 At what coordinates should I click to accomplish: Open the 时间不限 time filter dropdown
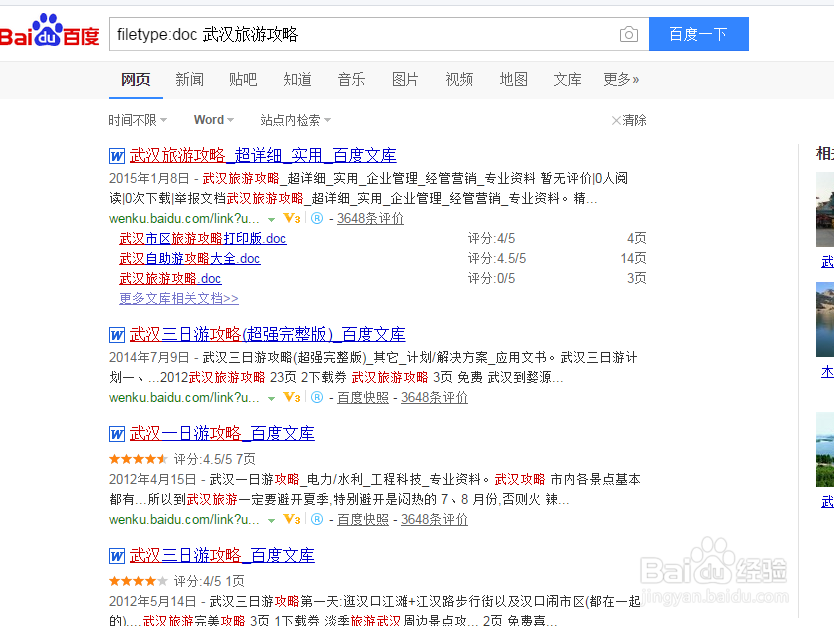tap(135, 119)
